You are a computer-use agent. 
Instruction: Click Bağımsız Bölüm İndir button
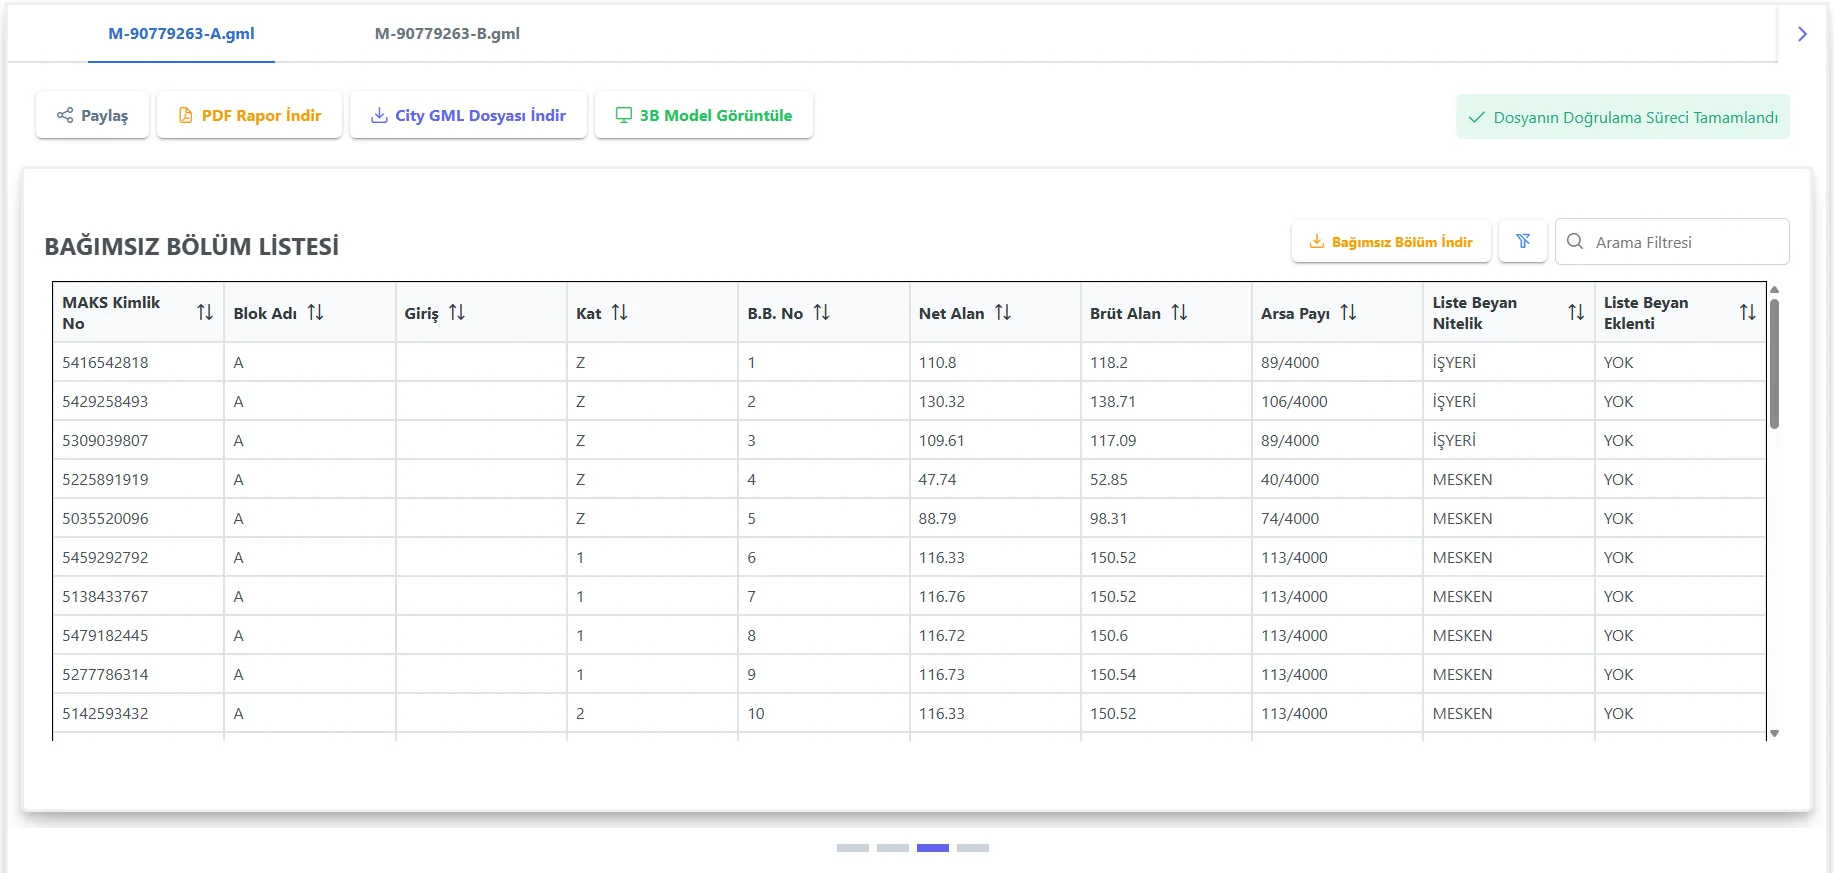(x=1390, y=242)
